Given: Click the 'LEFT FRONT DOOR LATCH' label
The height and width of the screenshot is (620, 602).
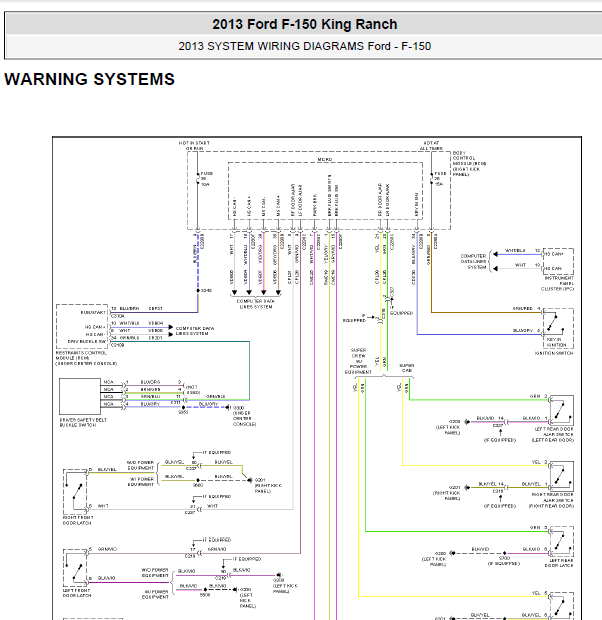Looking at the screenshot, I should pyautogui.click(x=77, y=592).
